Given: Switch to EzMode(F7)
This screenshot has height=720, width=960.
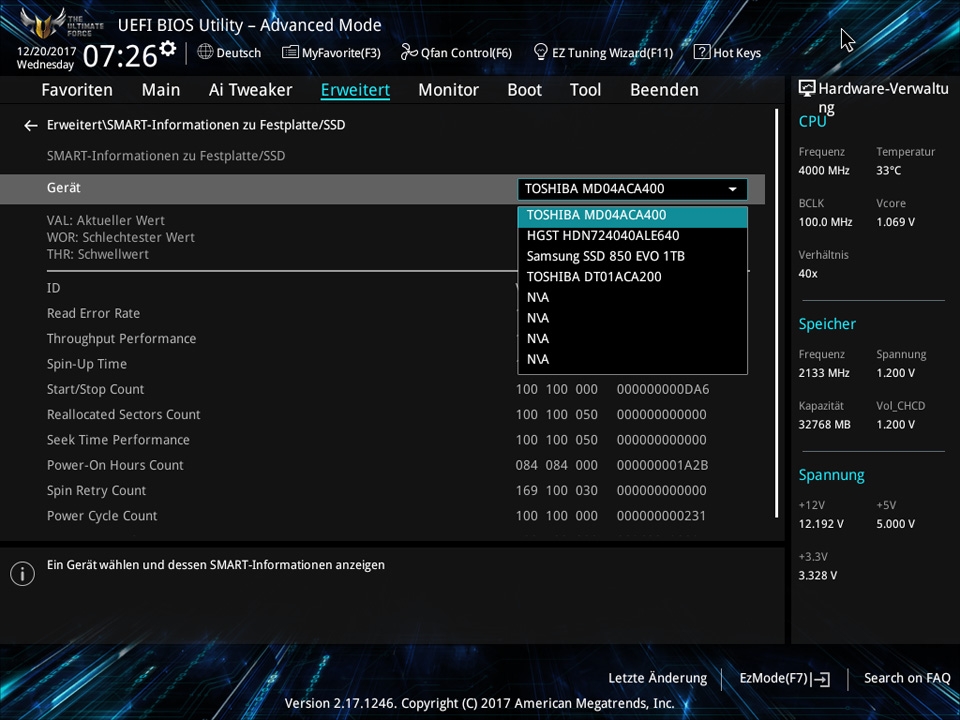Looking at the screenshot, I should pyautogui.click(x=785, y=678).
